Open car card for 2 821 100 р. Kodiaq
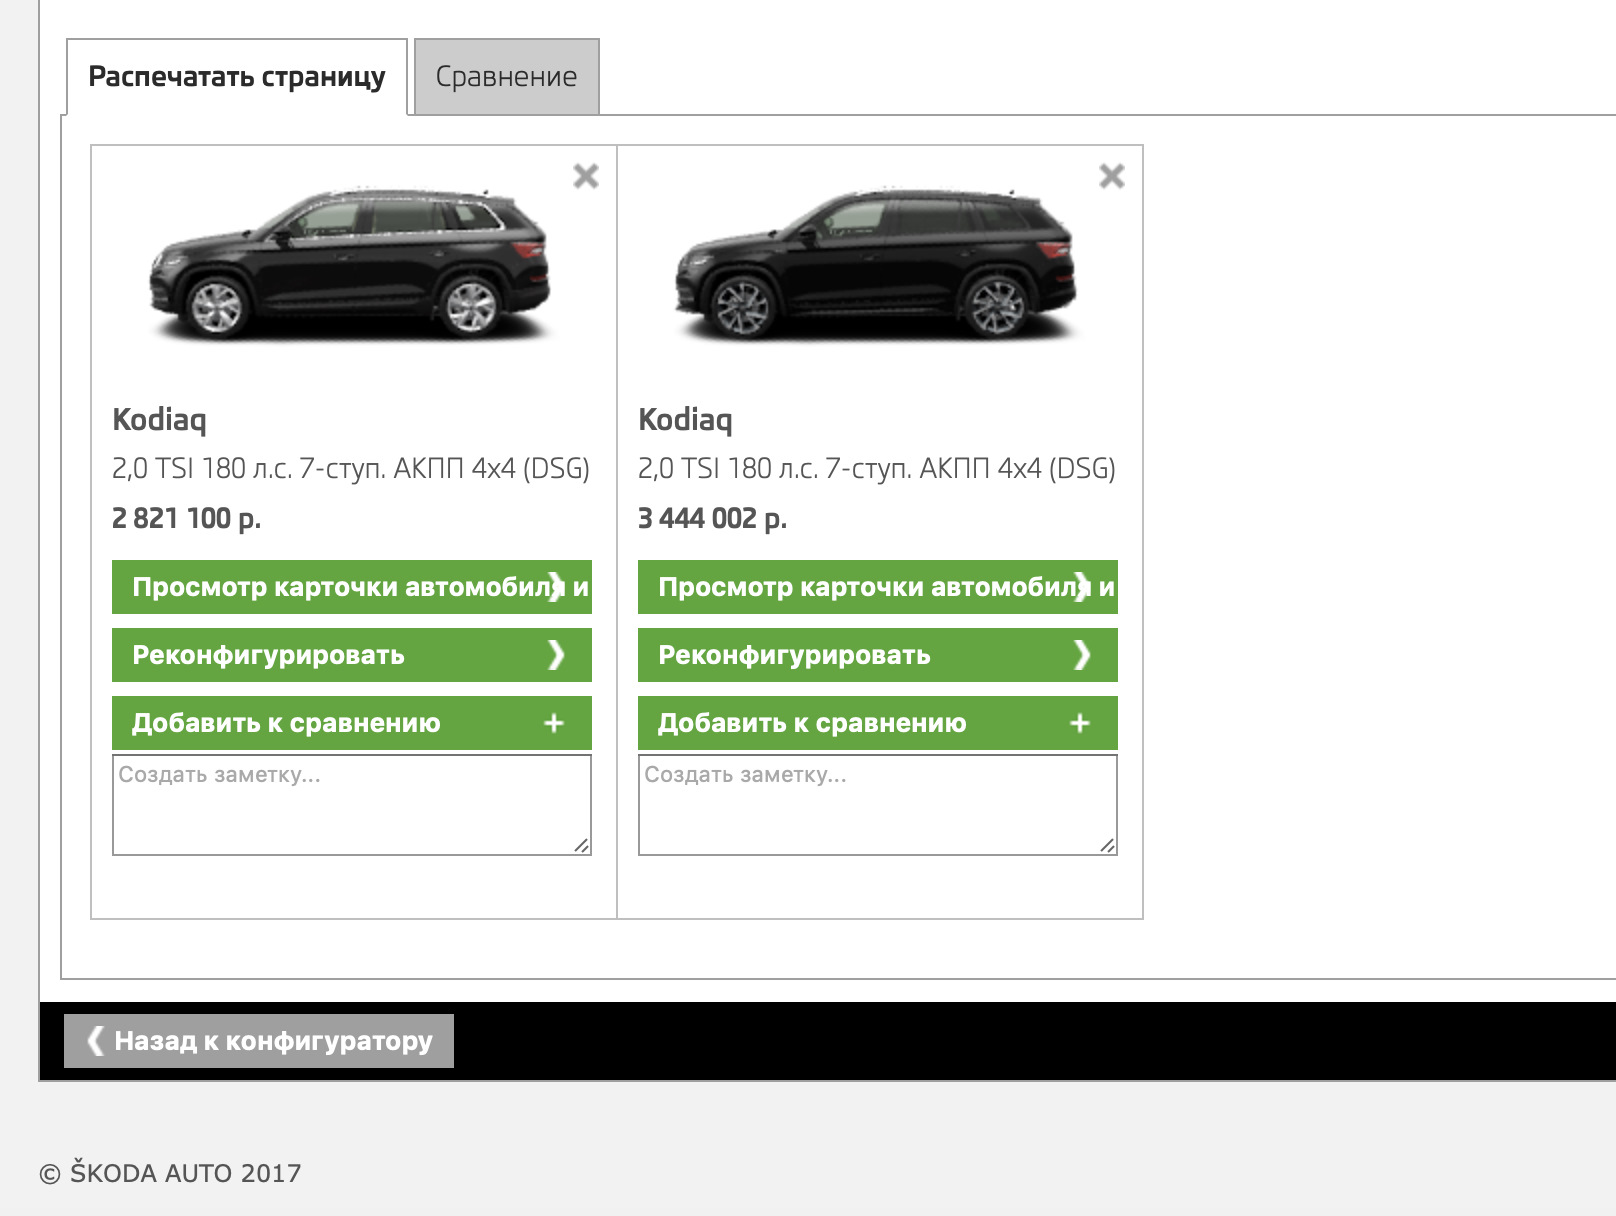 (352, 587)
